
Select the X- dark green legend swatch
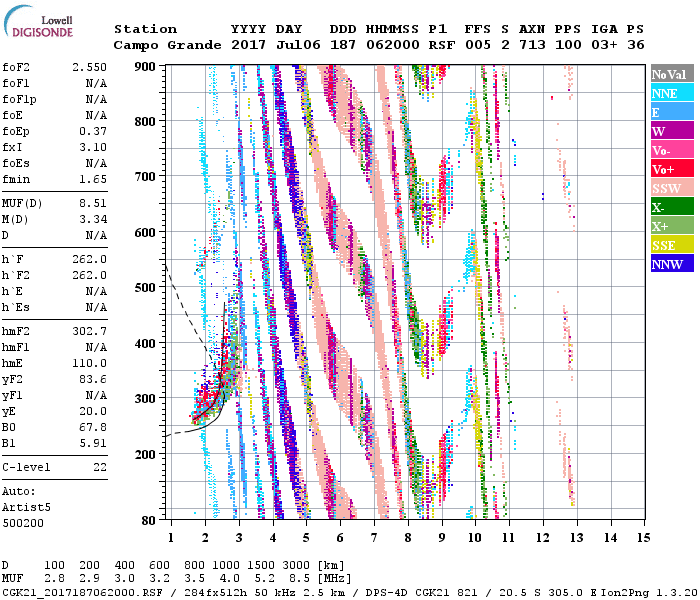coord(670,207)
